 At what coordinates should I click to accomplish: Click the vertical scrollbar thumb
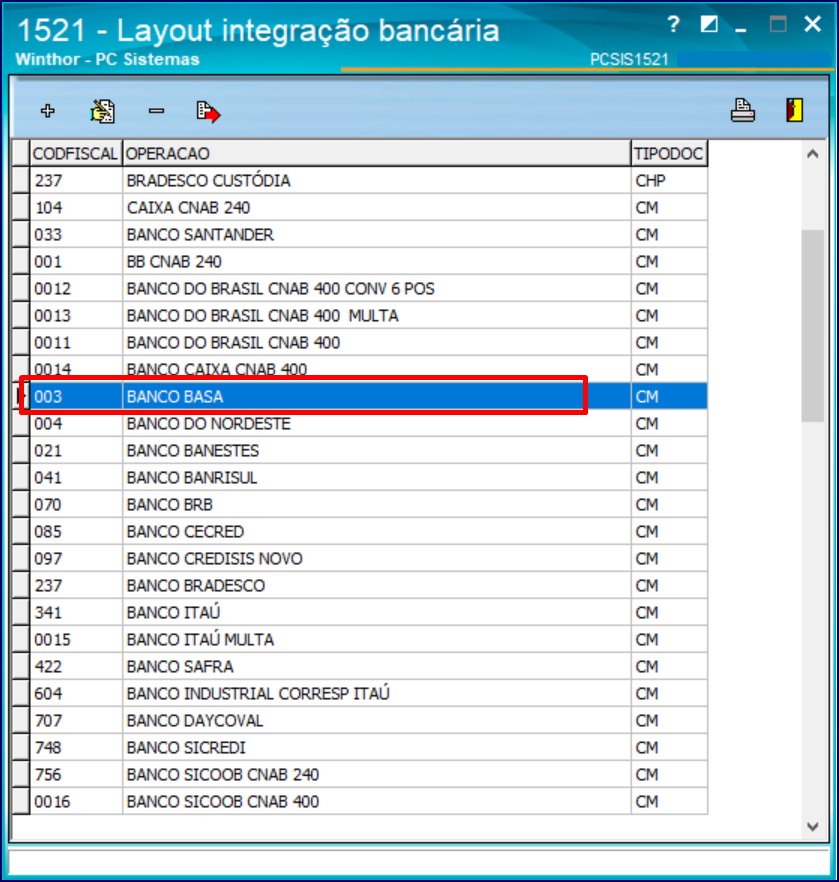[813, 326]
